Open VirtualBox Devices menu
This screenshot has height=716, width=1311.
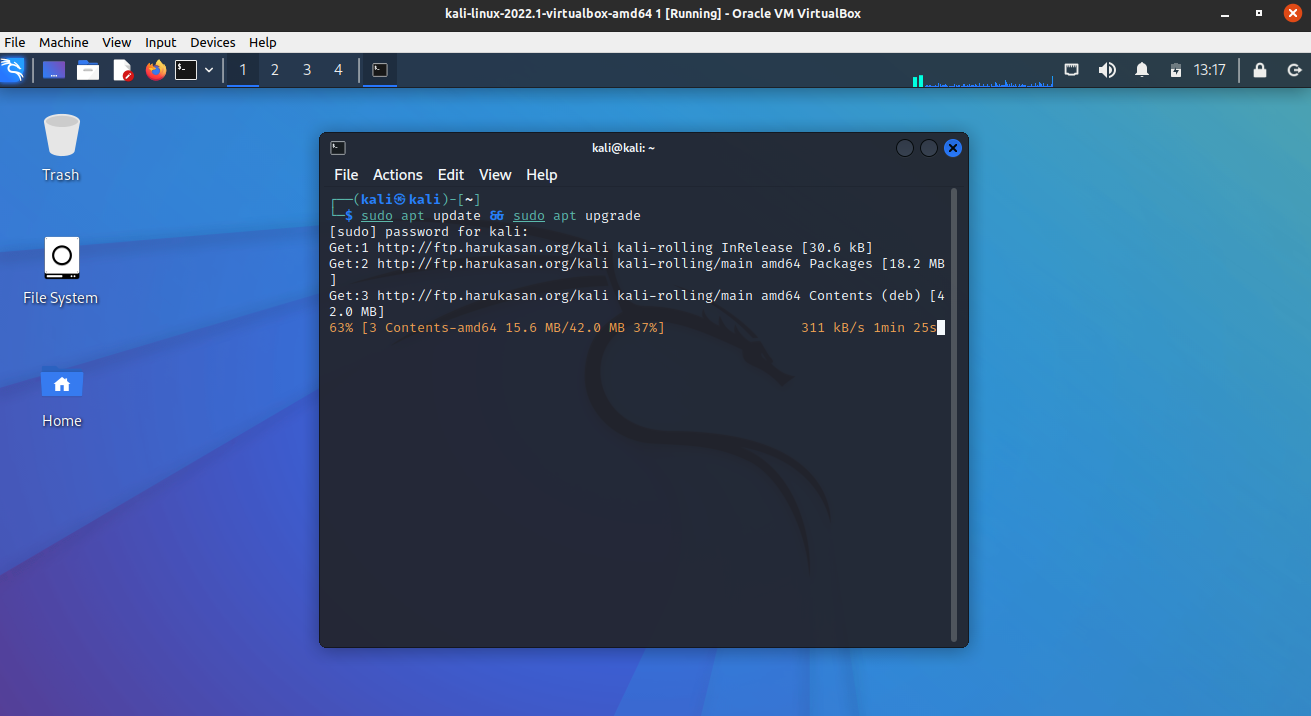213,42
